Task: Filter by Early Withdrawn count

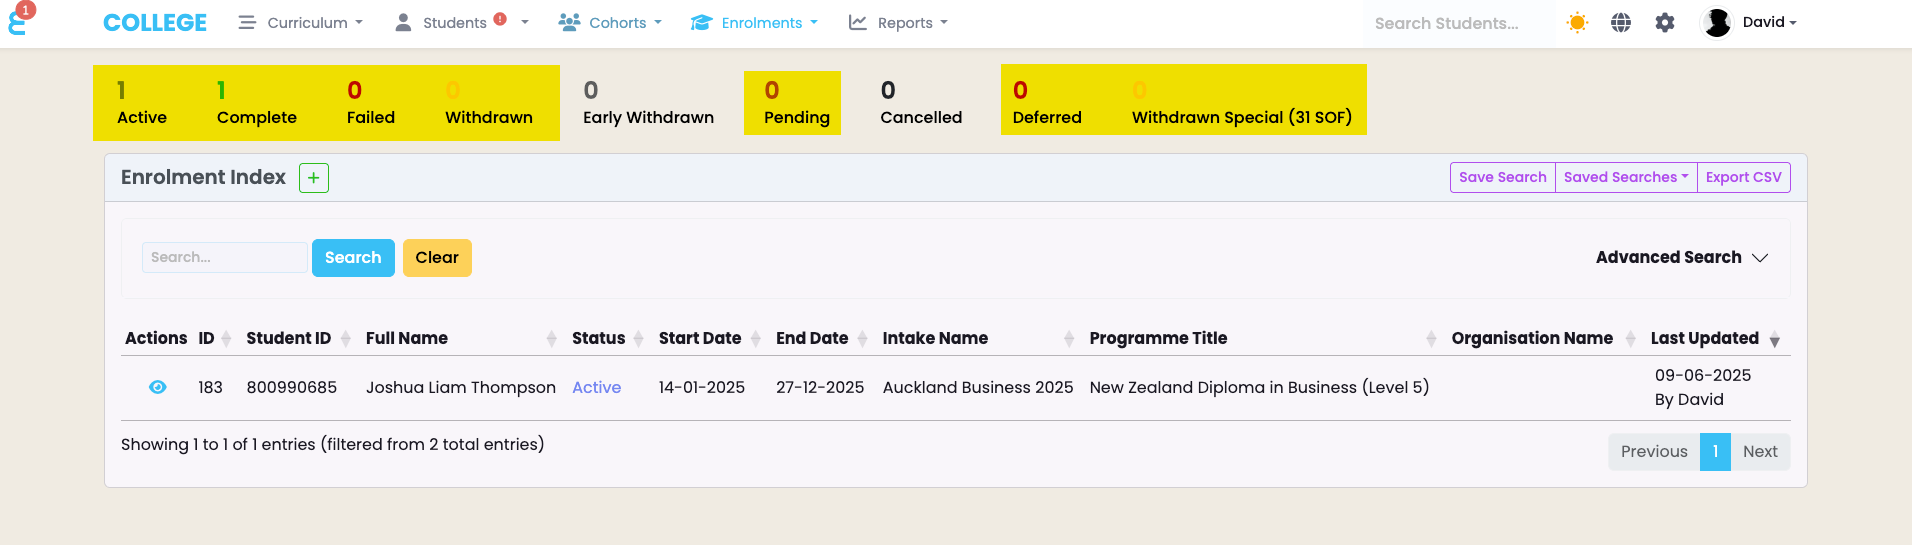Action: click(648, 103)
